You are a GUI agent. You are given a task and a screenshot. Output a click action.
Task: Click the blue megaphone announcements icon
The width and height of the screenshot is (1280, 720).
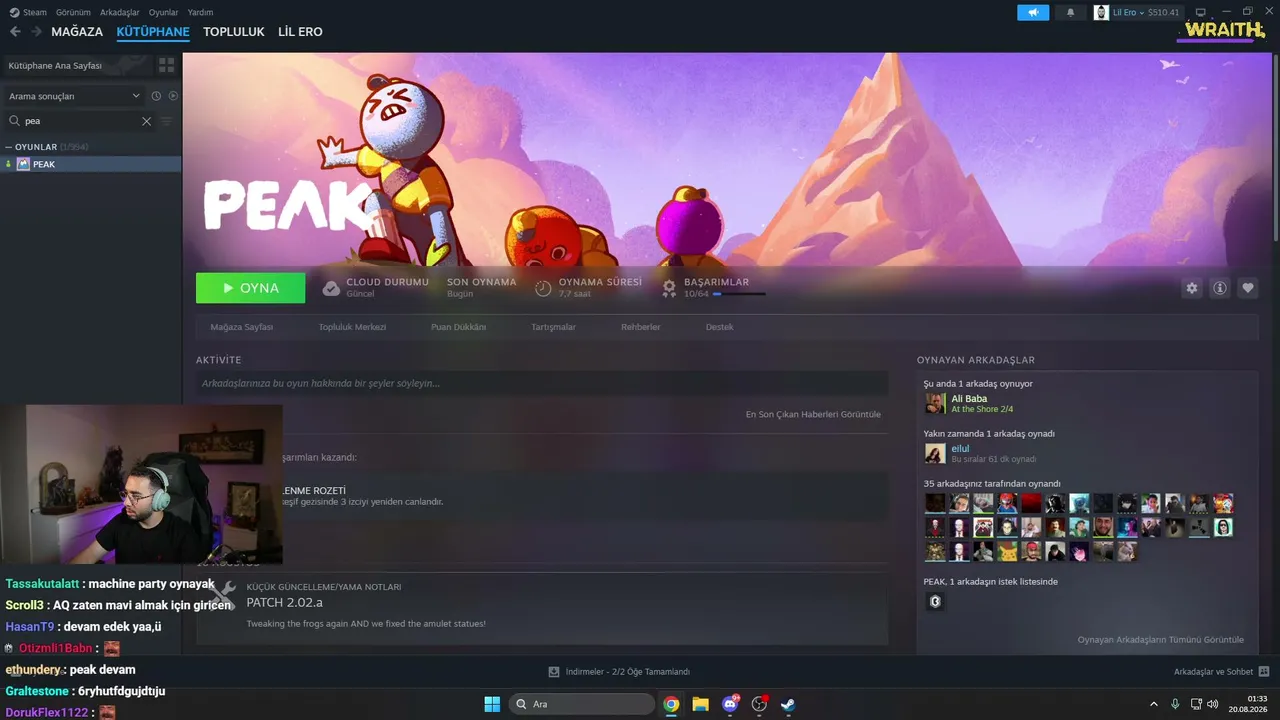point(1033,12)
